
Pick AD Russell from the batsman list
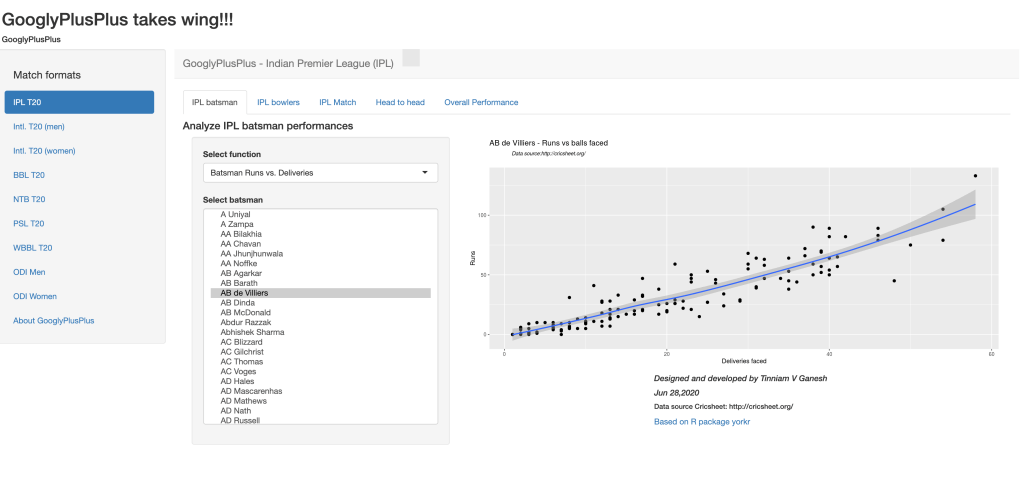pos(240,421)
